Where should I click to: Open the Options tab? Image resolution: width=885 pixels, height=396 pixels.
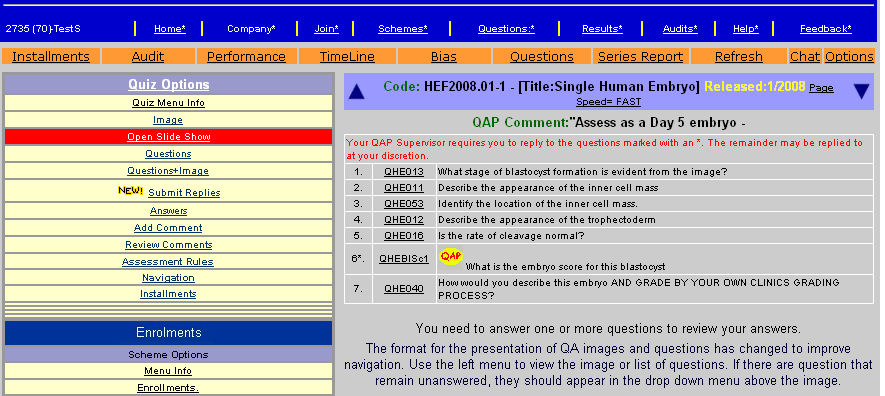coord(849,56)
